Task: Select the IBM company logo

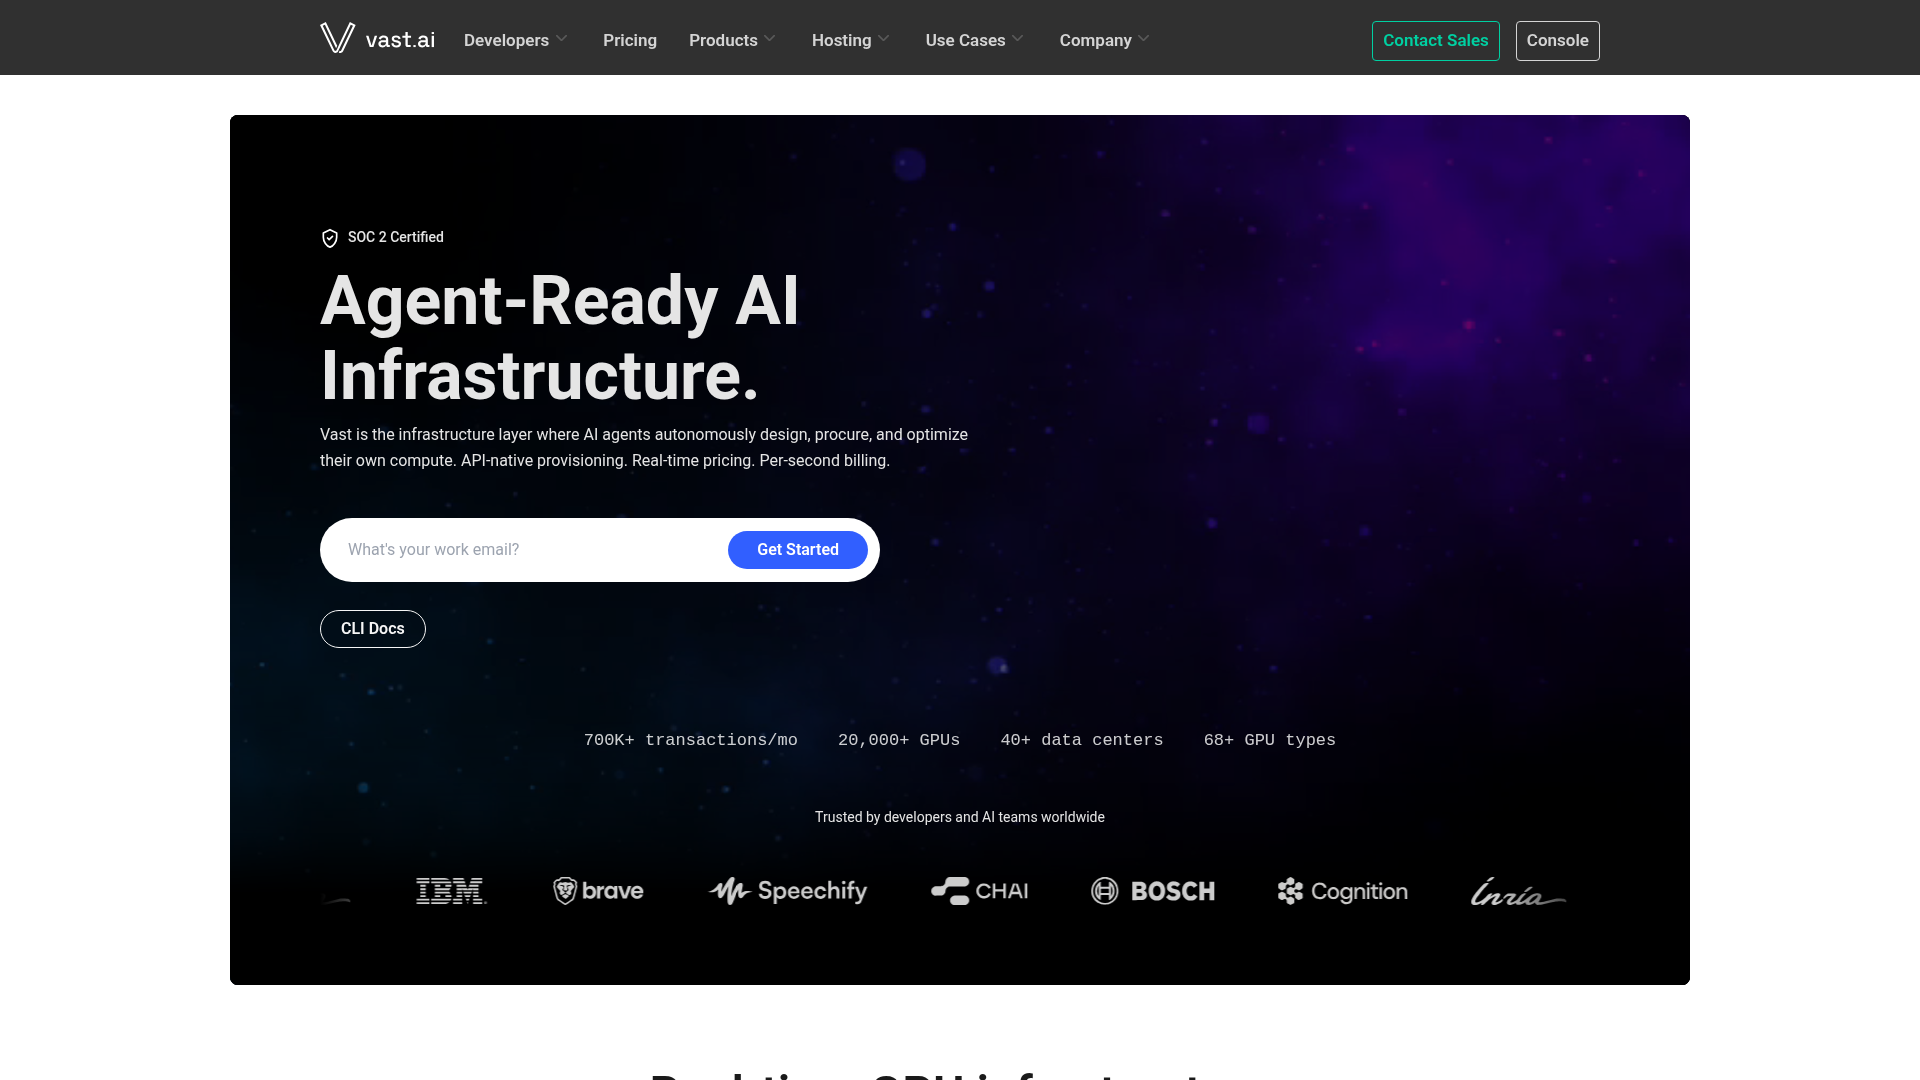Action: (x=451, y=891)
